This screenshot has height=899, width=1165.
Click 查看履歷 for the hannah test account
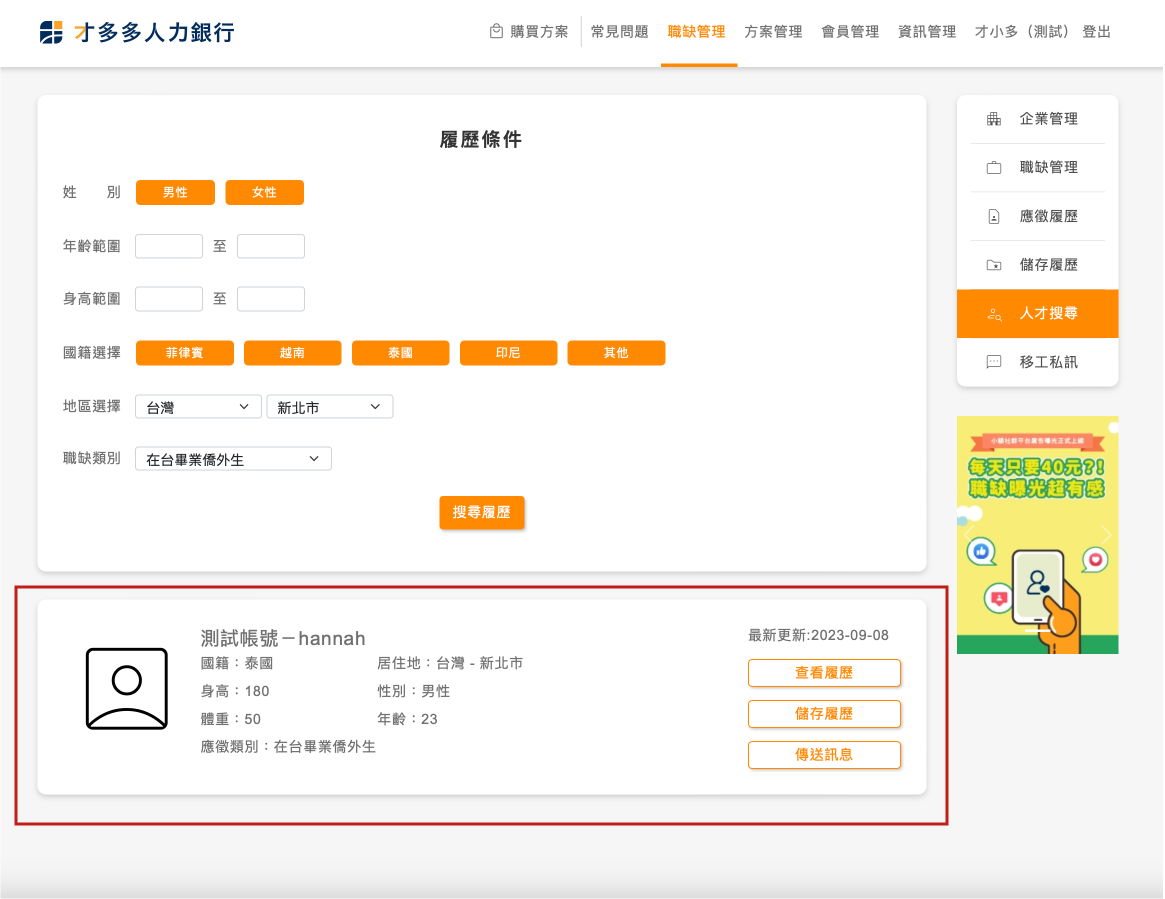(x=824, y=673)
